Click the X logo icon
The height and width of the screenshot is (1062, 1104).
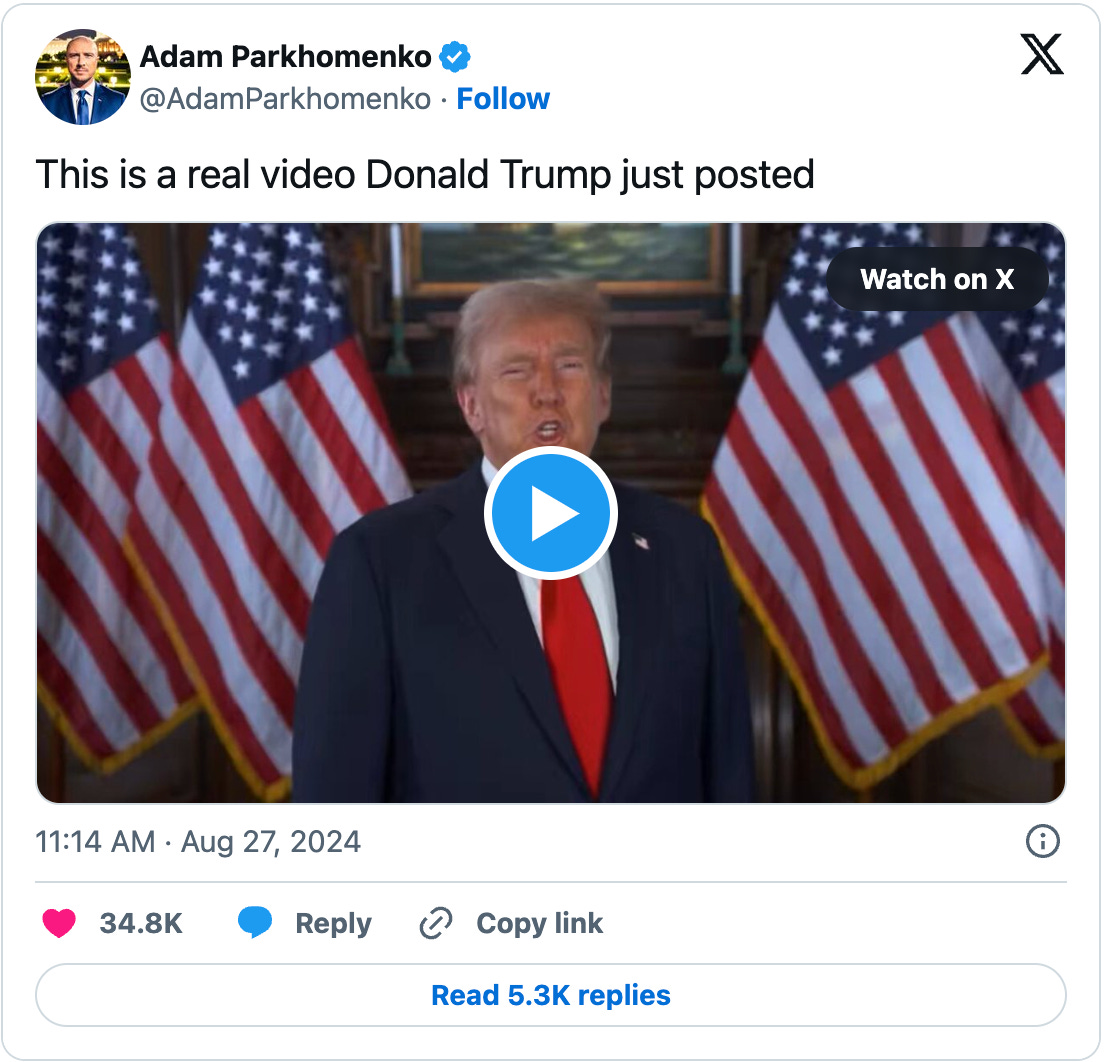[x=1041, y=54]
